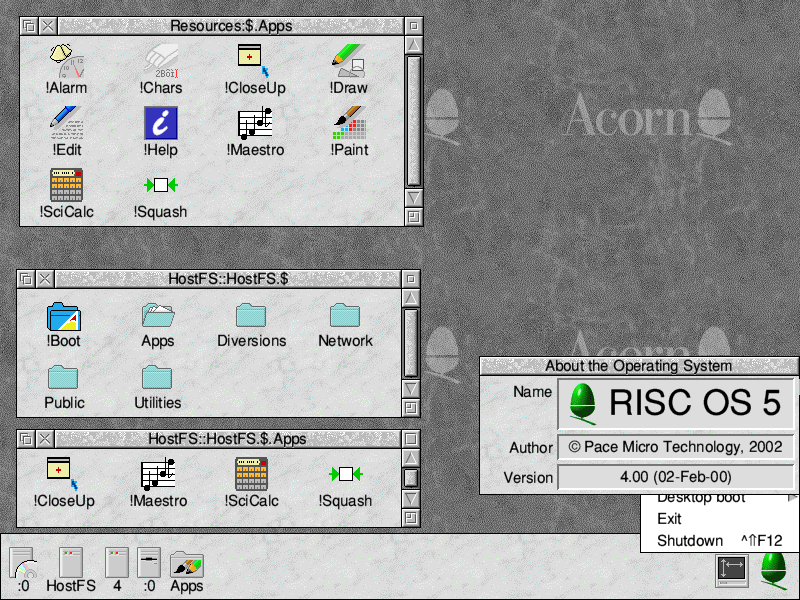The height and width of the screenshot is (600, 800).
Task: Choose Exit from the task menu
Action: [719, 519]
